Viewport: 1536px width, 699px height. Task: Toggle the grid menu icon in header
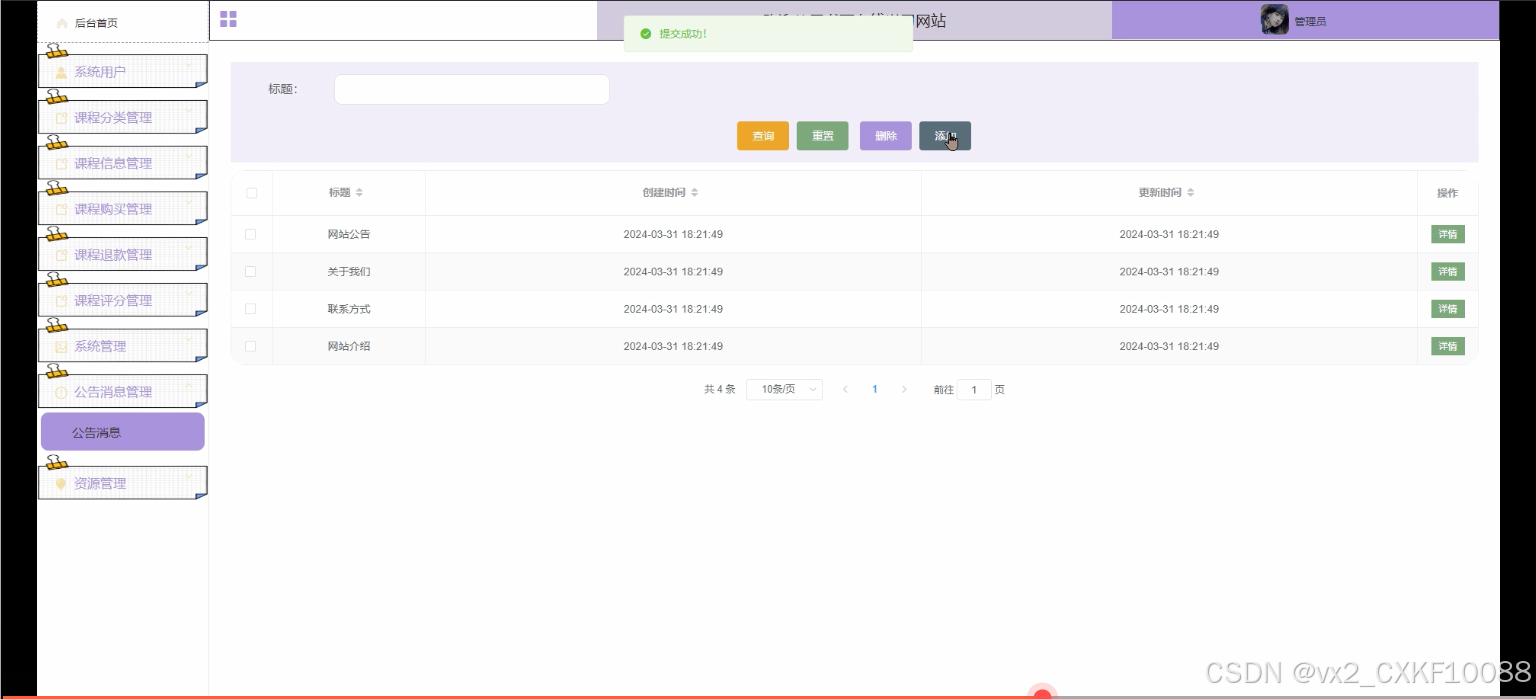pyautogui.click(x=228, y=19)
